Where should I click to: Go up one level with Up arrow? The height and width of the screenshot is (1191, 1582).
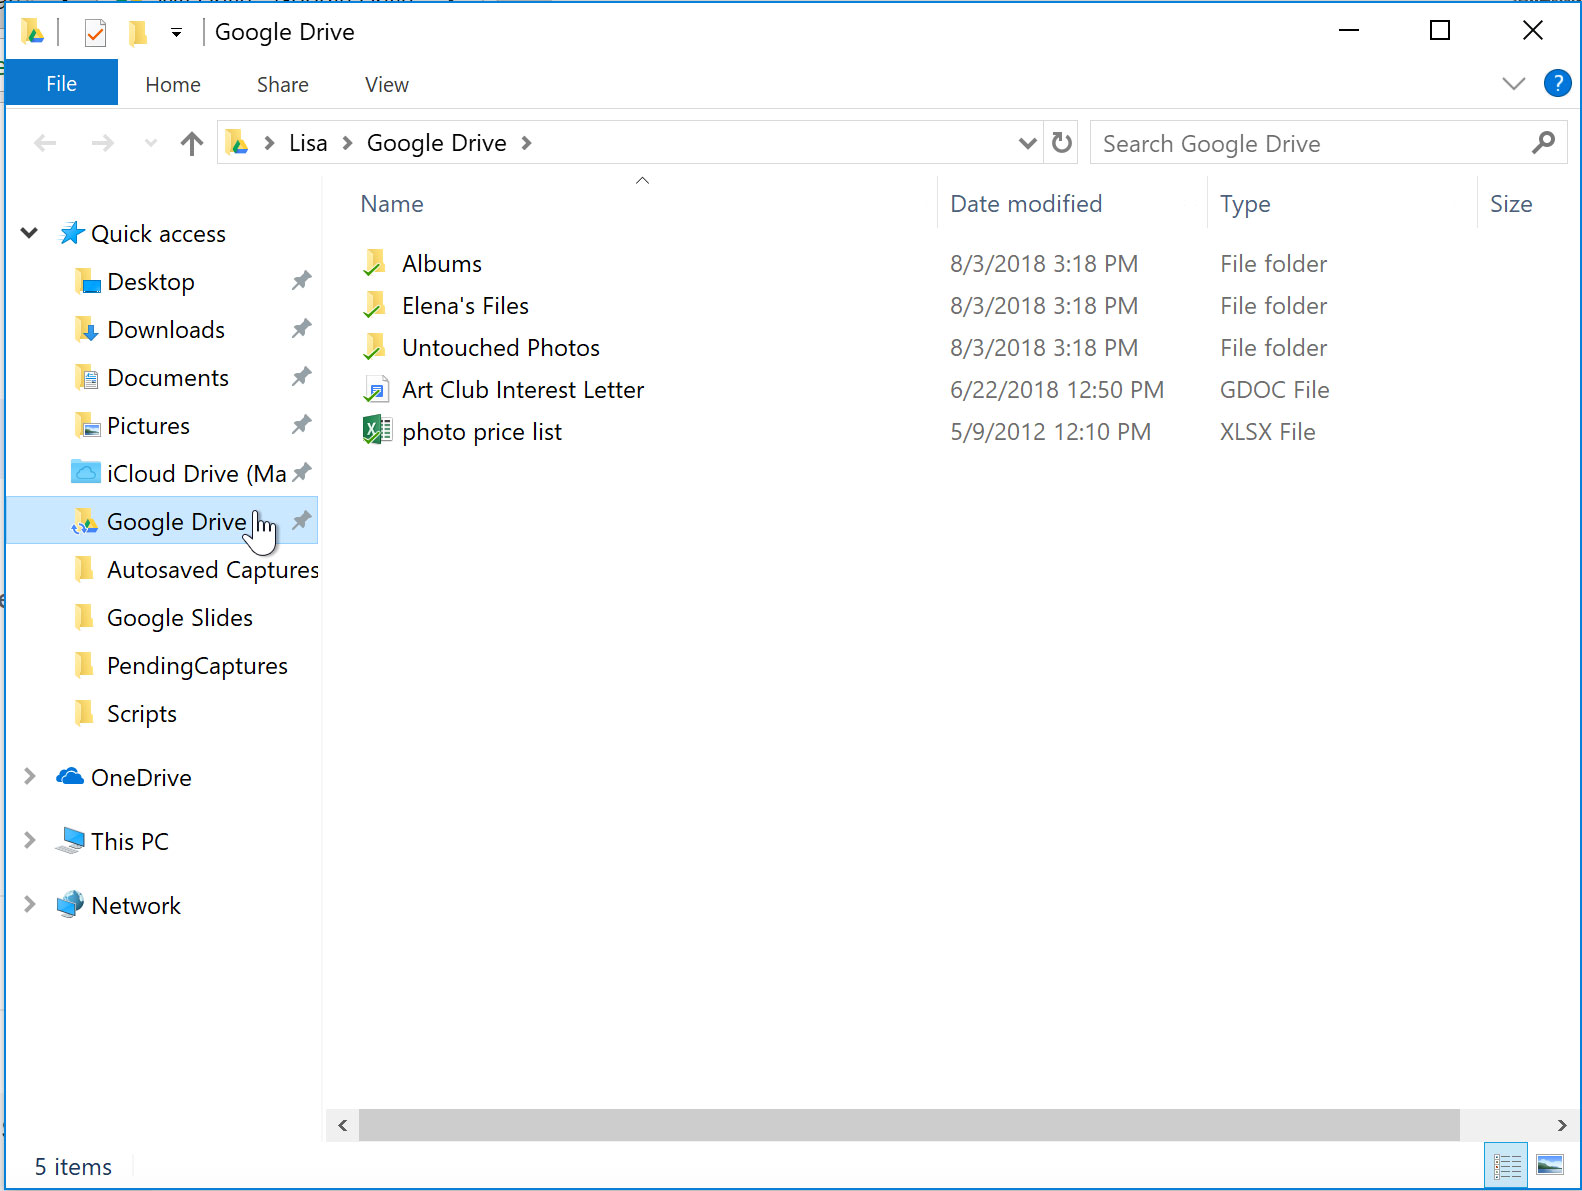(192, 143)
